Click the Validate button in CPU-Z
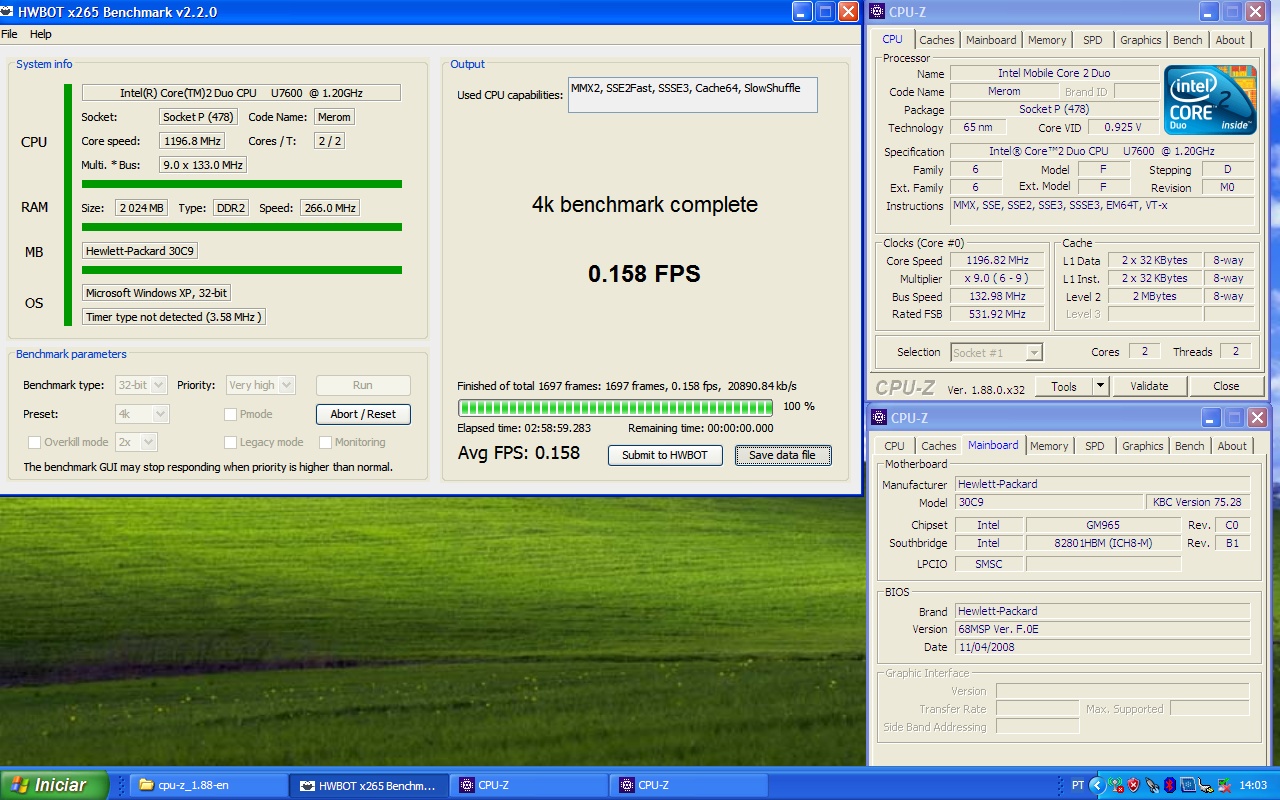 1149,386
